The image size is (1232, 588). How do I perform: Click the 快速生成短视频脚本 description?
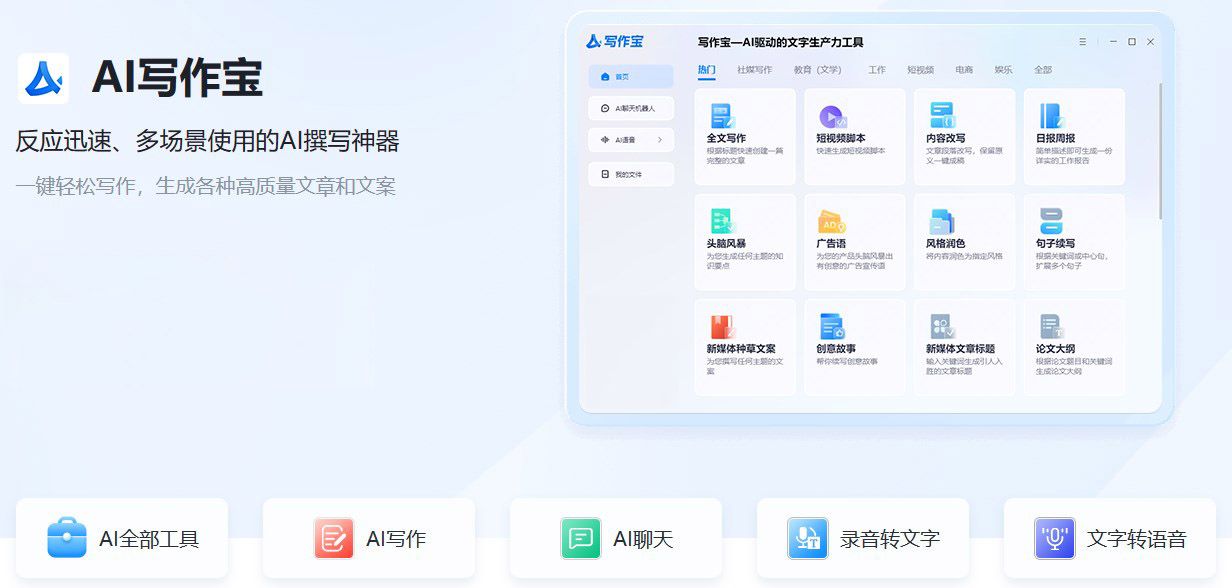851,151
